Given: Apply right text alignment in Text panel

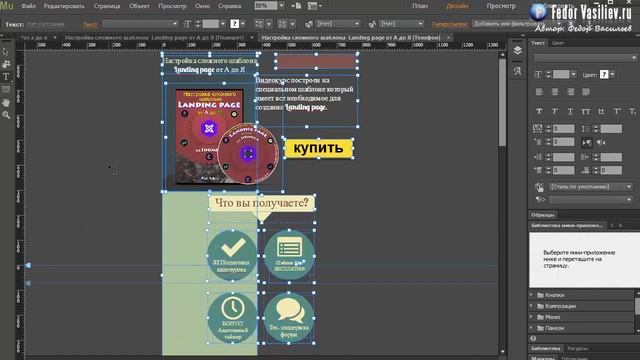Looking at the screenshot, I should click(570, 92).
